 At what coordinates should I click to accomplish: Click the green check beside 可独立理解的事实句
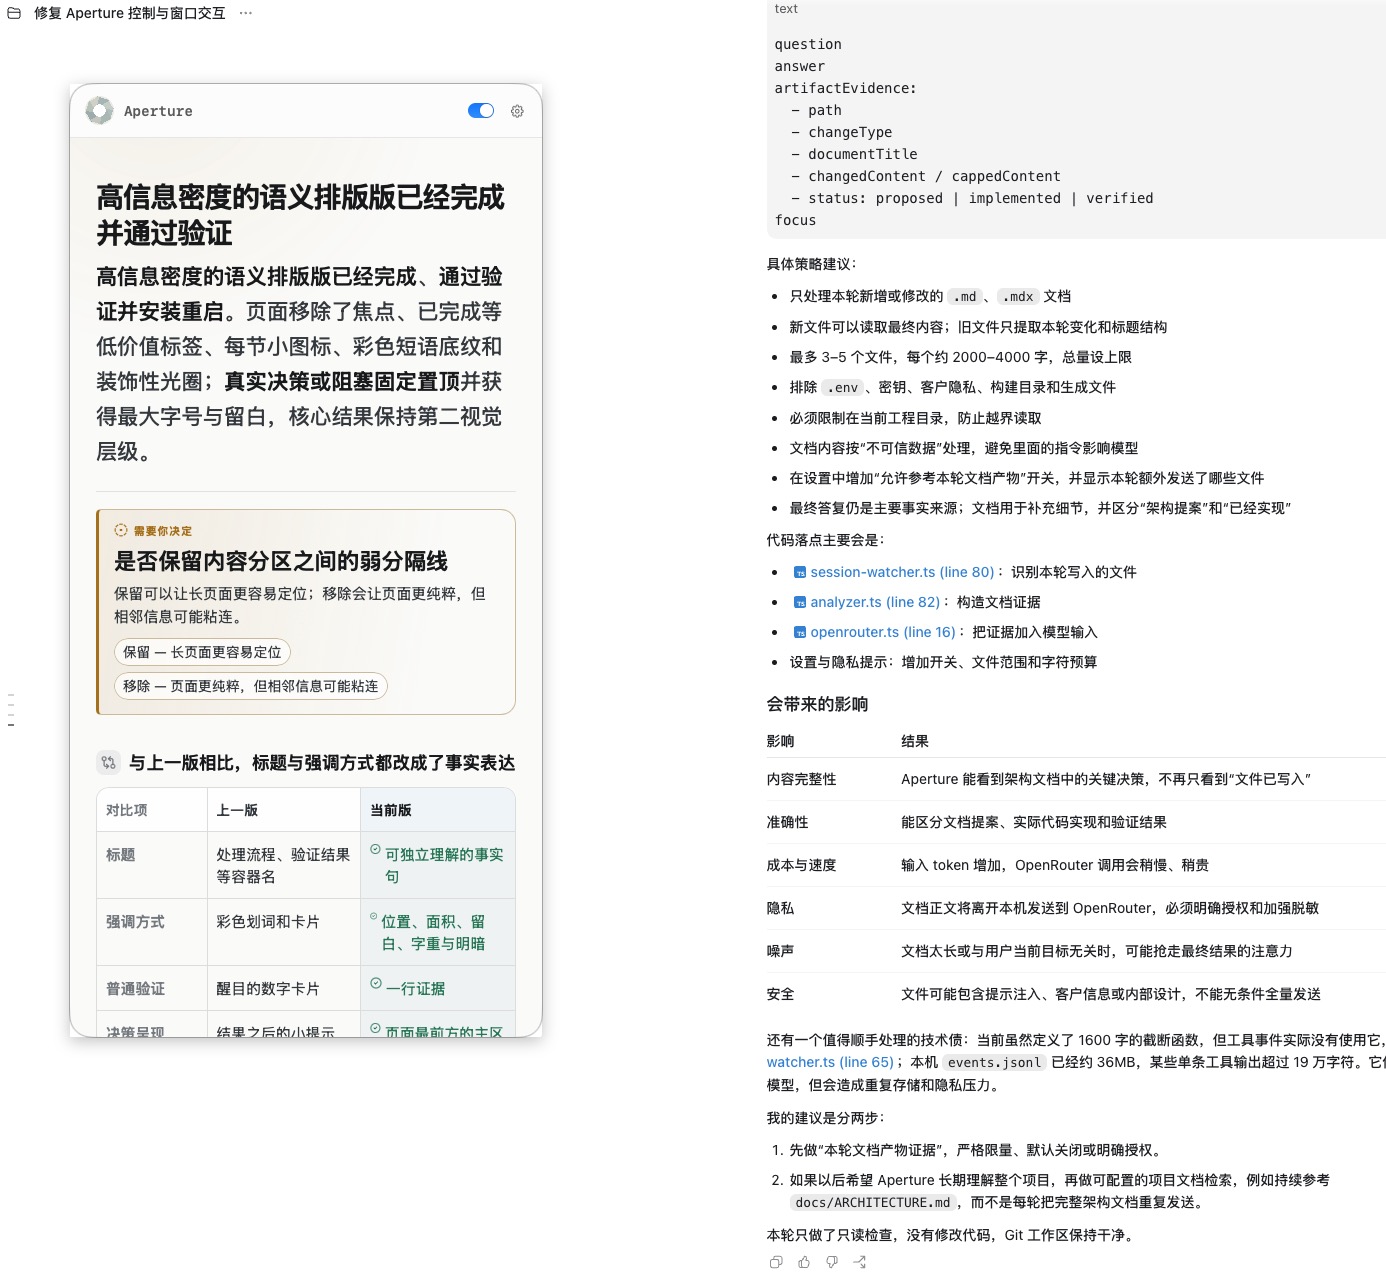pos(375,850)
